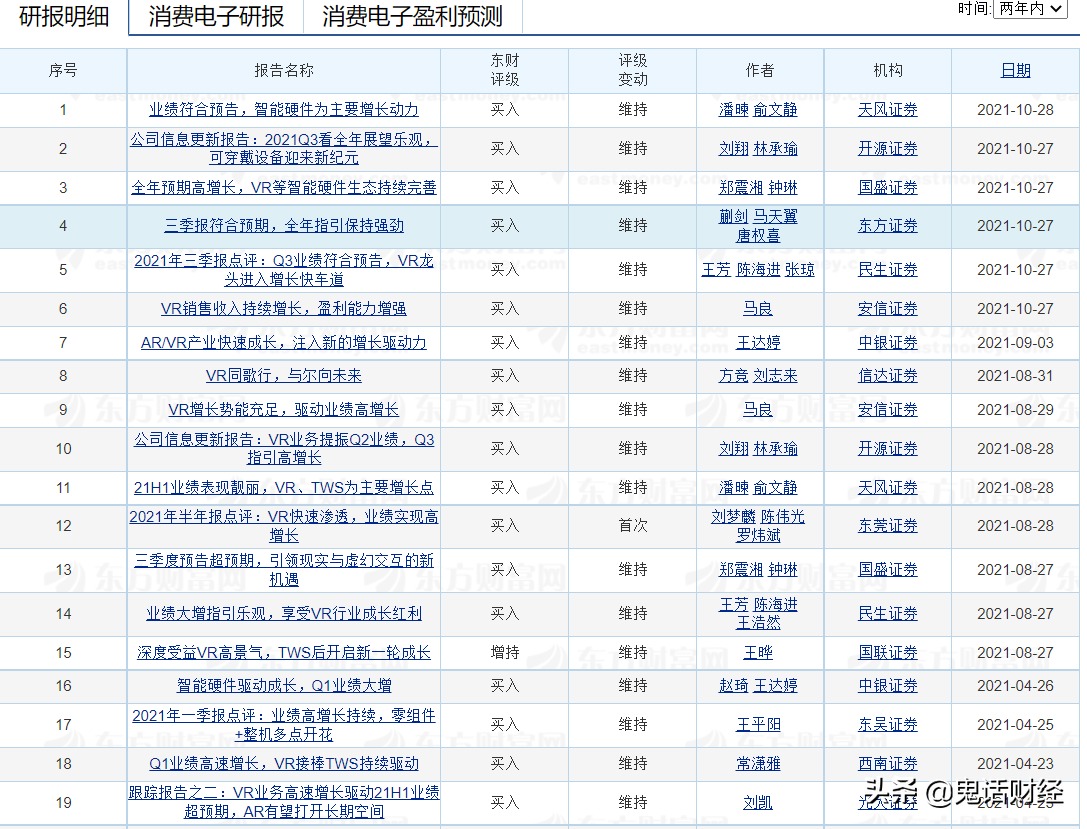
Task: Click author 刘志来 in row 8
Action: point(776,376)
